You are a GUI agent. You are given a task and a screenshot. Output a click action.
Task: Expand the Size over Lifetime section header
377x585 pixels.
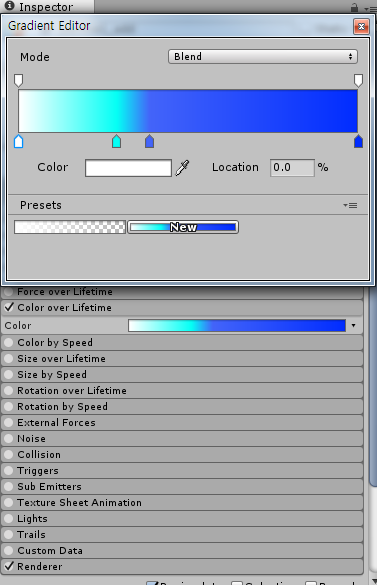pyautogui.click(x=182, y=359)
